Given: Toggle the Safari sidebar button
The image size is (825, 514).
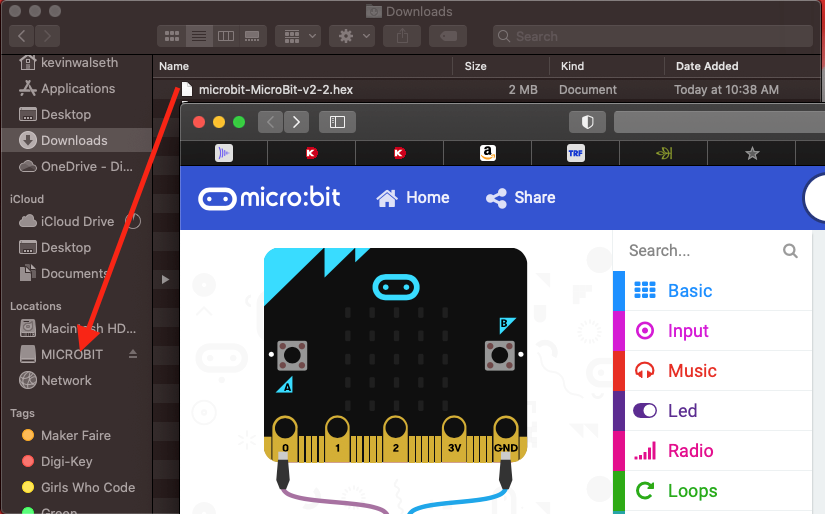Looking at the screenshot, I should coord(337,122).
